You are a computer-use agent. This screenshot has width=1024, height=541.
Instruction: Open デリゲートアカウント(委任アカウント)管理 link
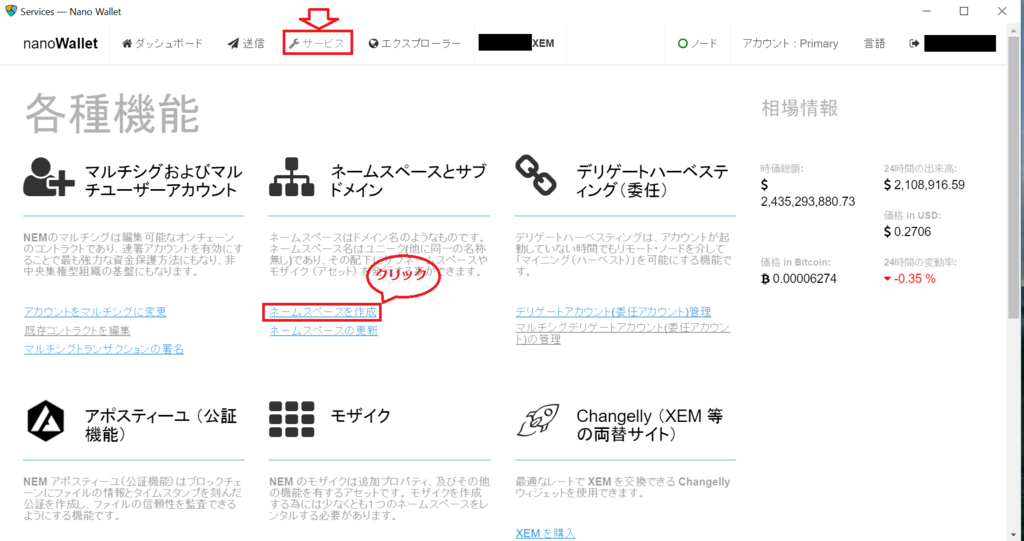pos(613,312)
